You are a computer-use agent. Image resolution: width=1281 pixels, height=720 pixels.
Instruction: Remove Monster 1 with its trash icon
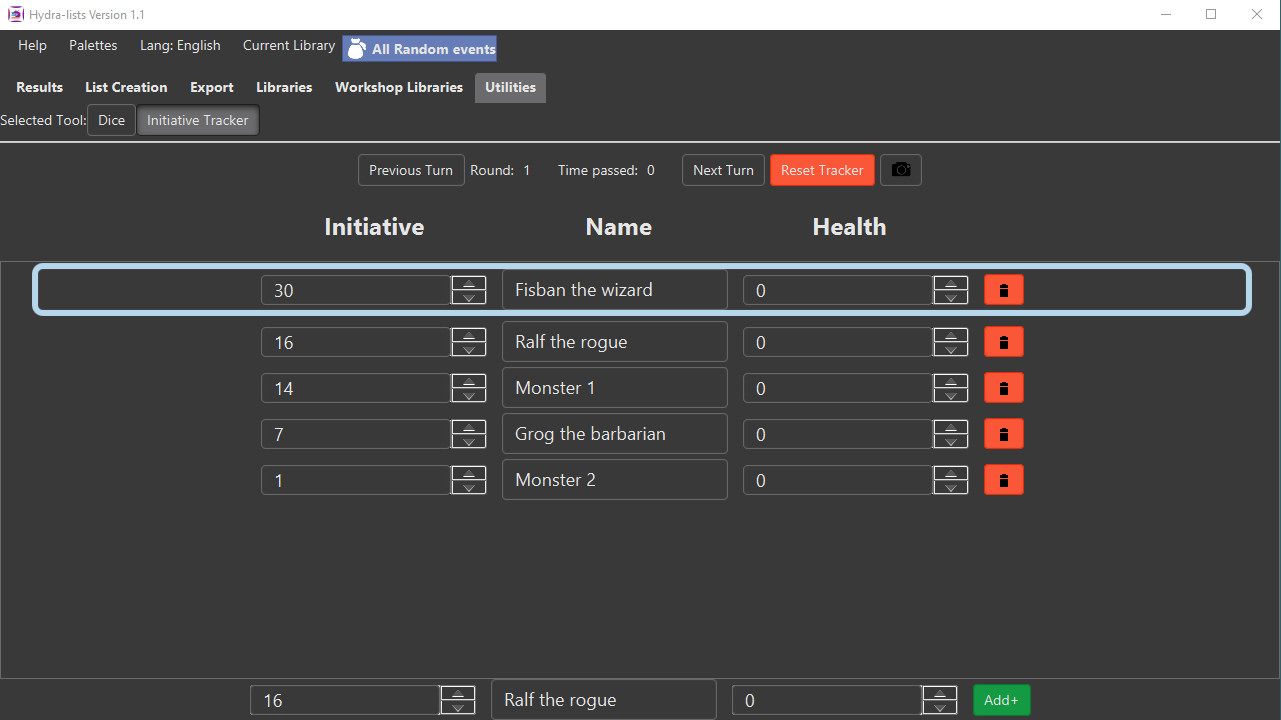[1003, 387]
